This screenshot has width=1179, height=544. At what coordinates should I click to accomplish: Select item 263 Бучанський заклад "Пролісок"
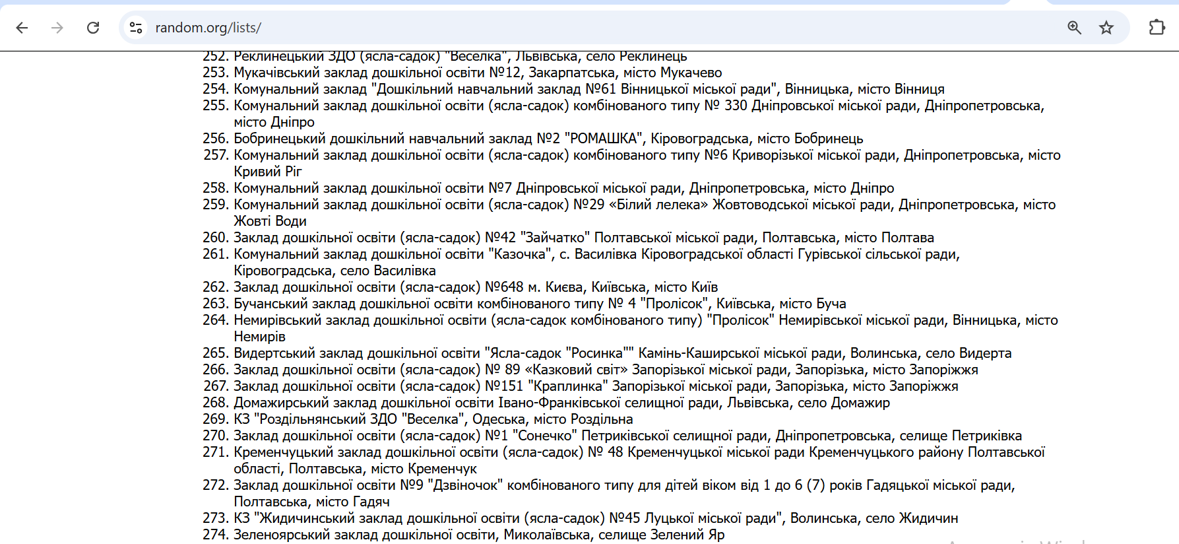540,304
